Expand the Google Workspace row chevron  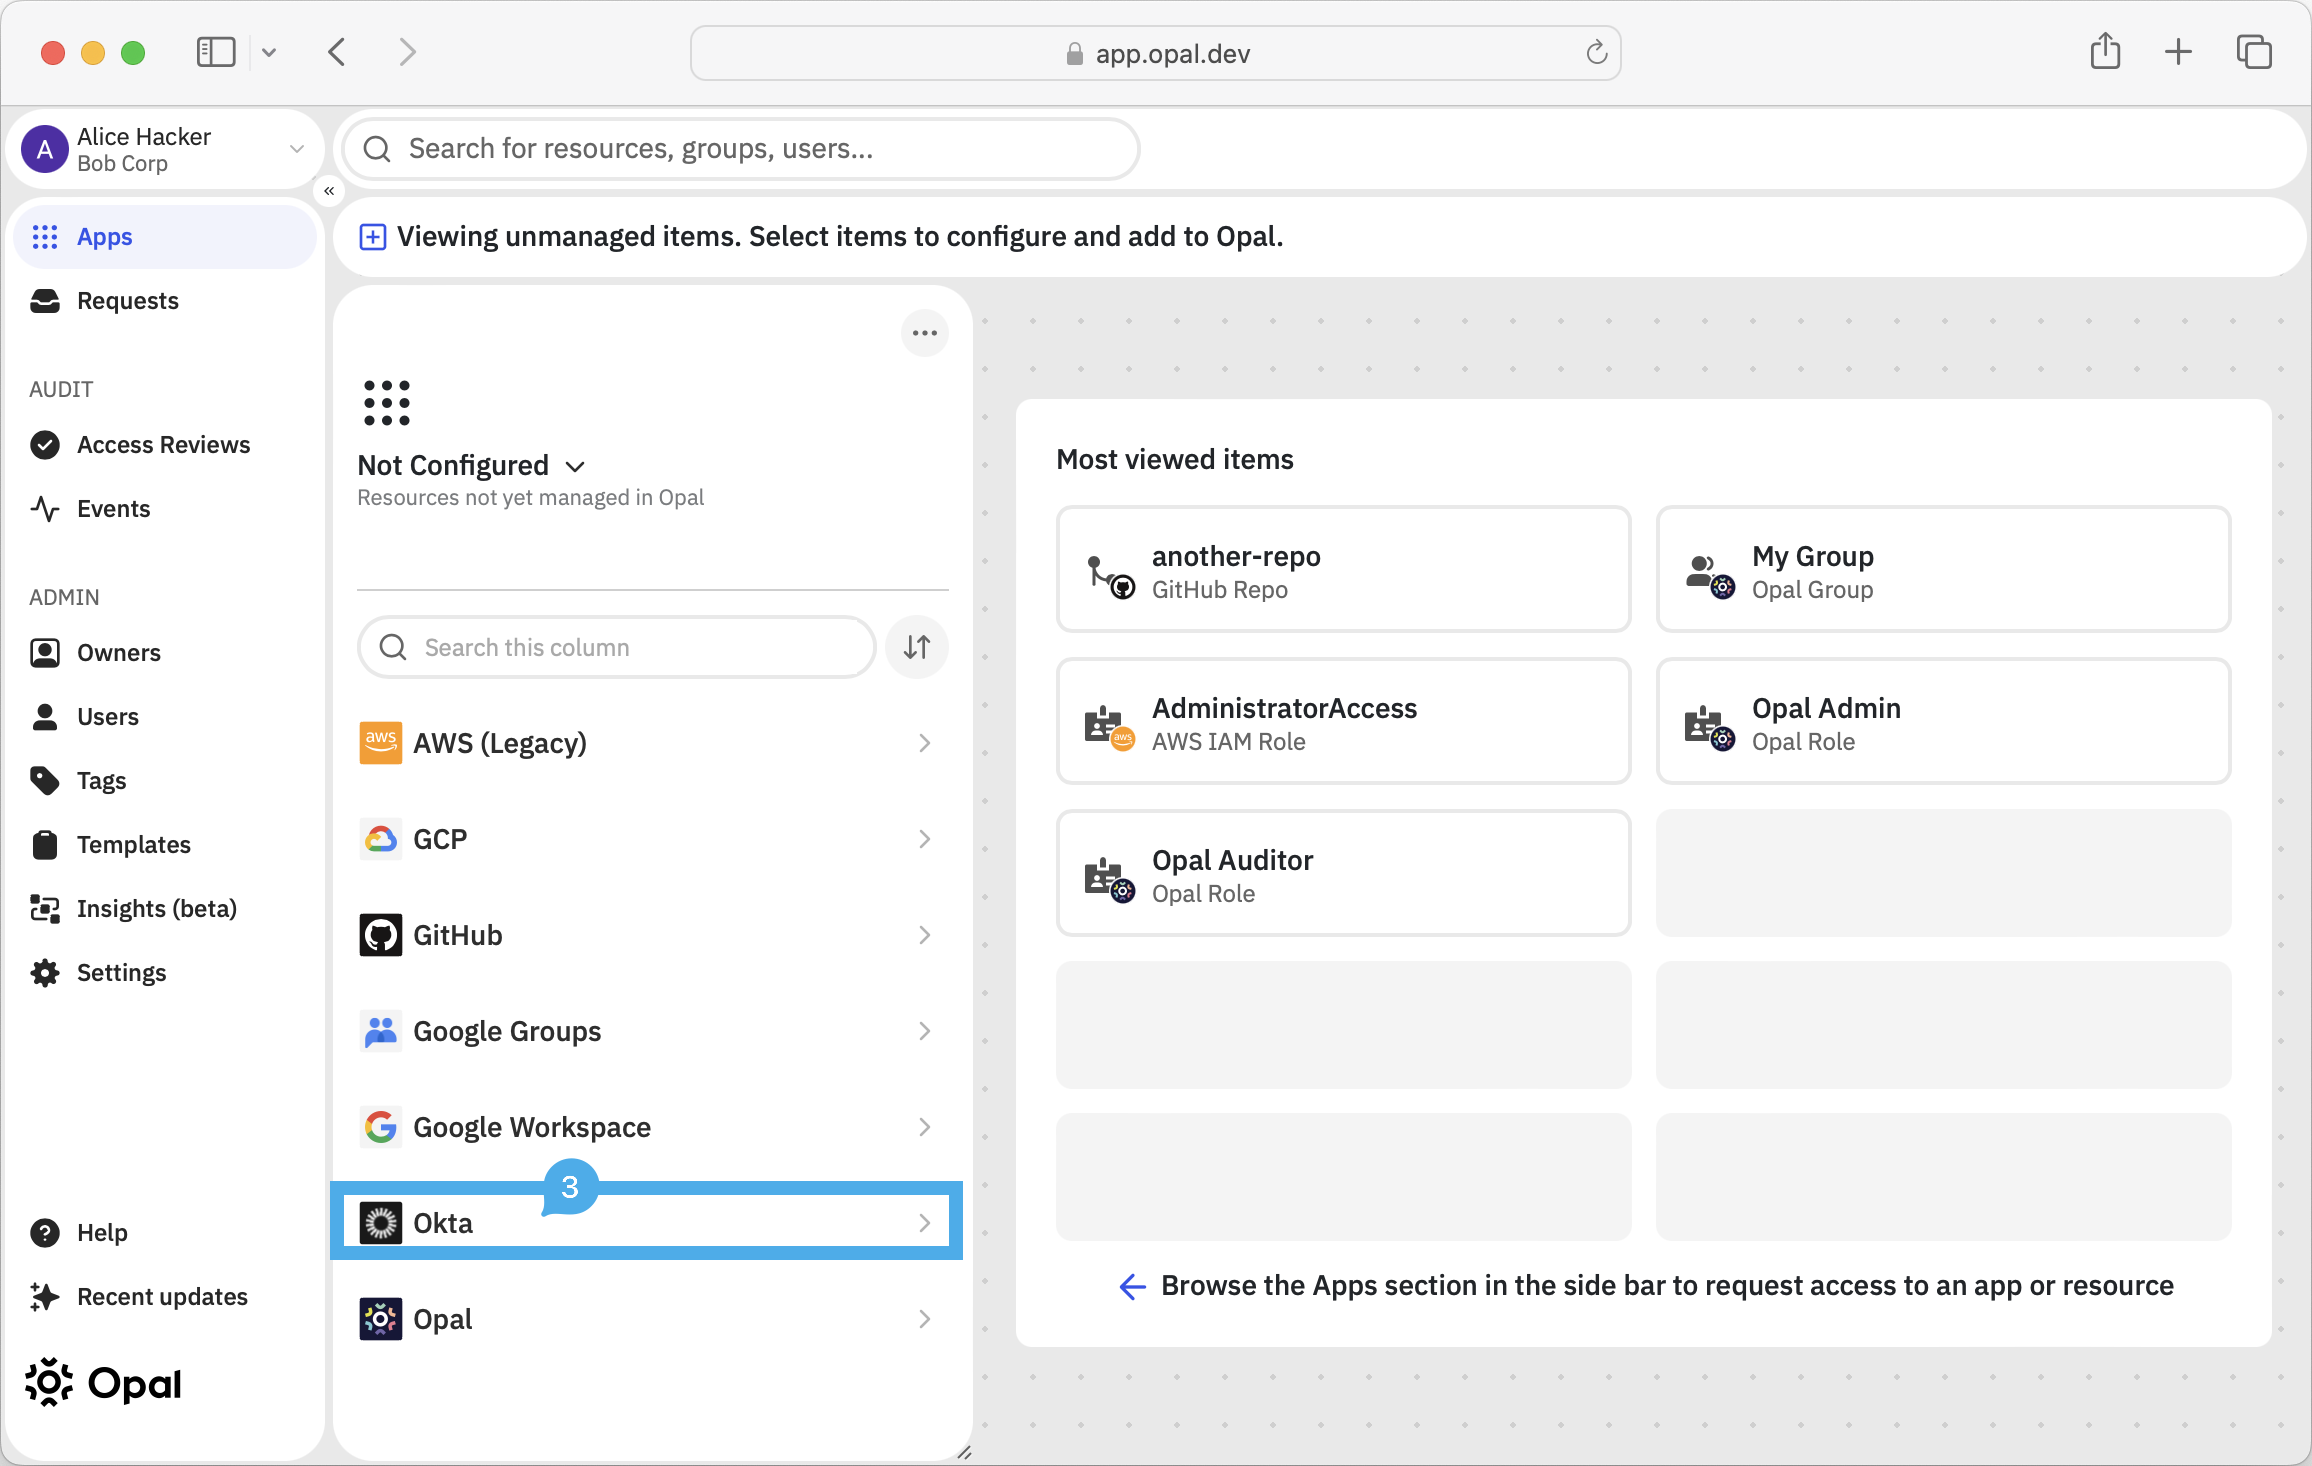pyautogui.click(x=925, y=1127)
